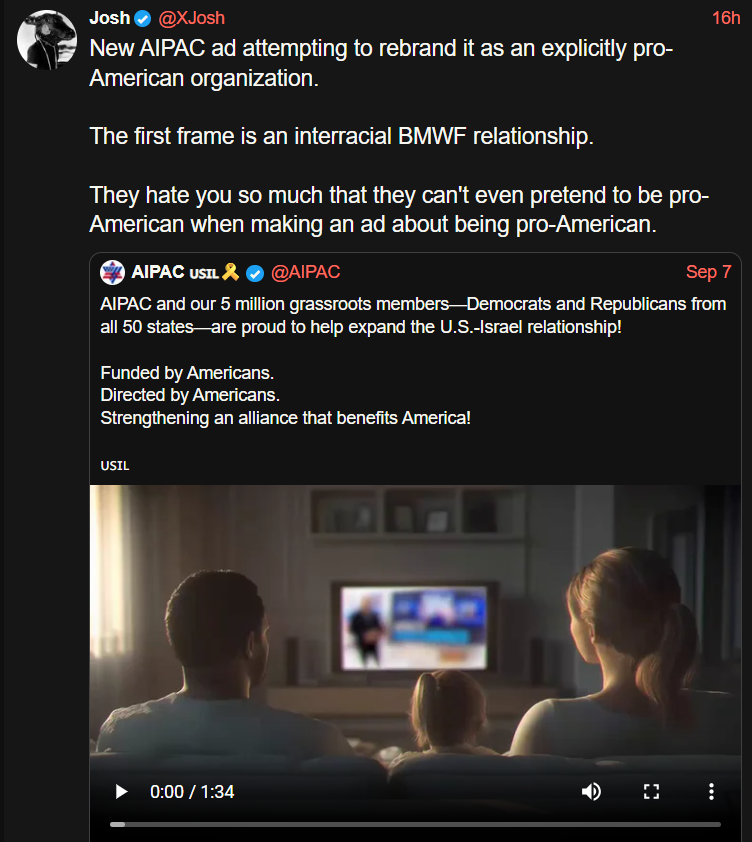Mute the video with the speaker icon
This screenshot has width=752, height=842.
pyautogui.click(x=591, y=792)
